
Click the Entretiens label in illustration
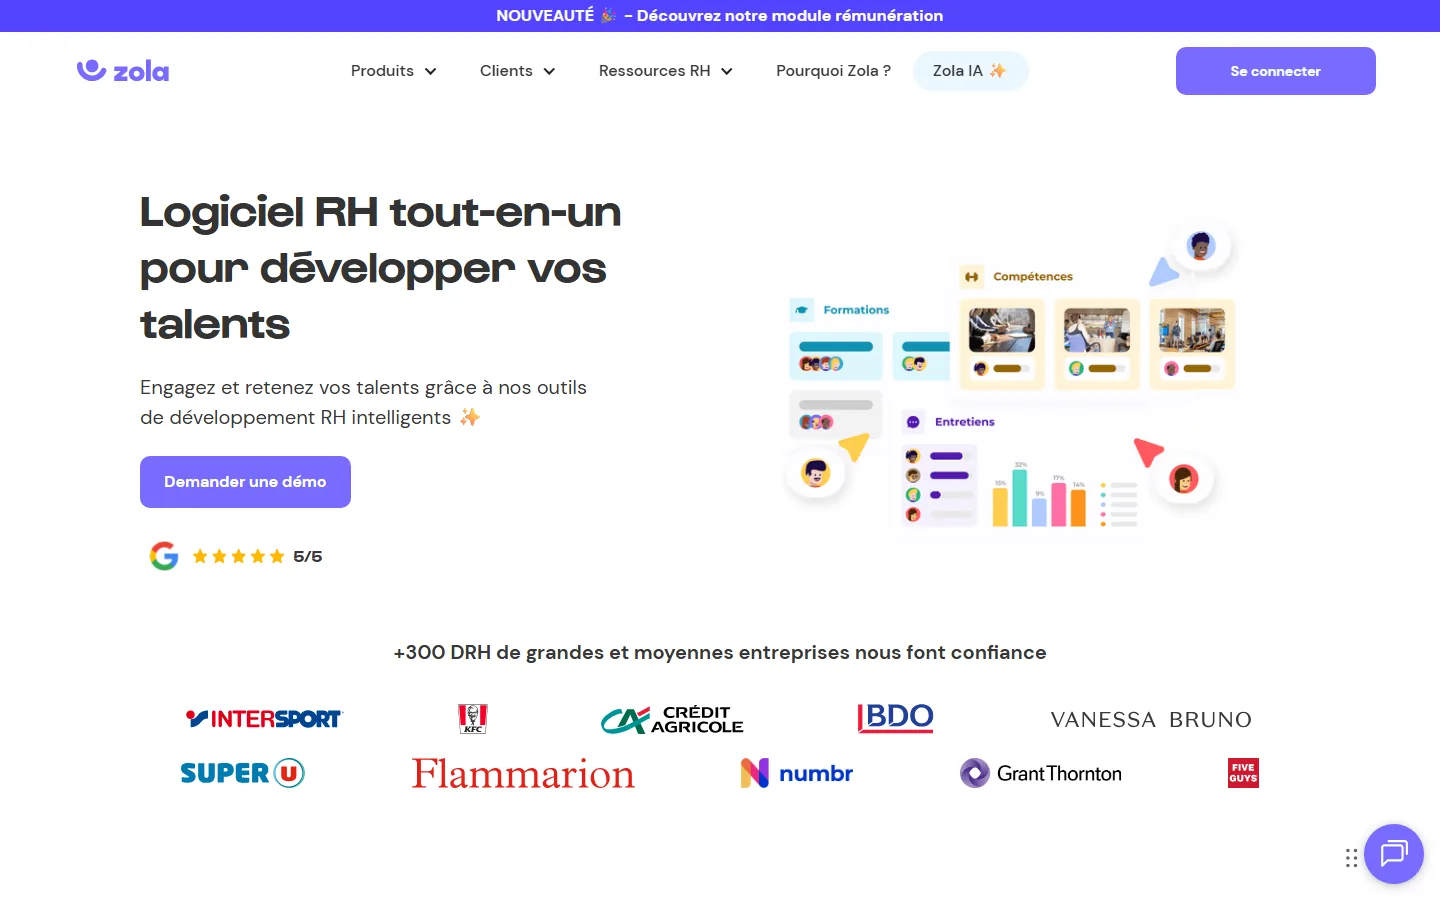[964, 422]
